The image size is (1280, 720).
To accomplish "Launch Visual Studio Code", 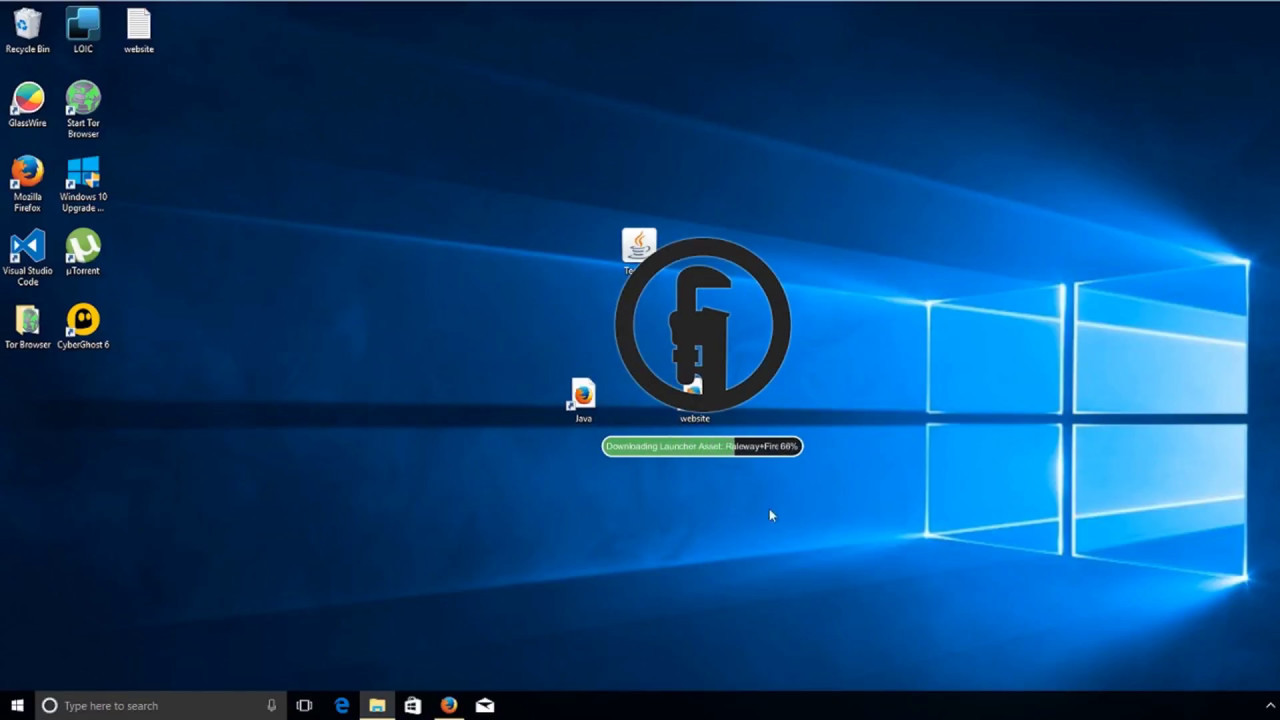I will click(x=27, y=247).
